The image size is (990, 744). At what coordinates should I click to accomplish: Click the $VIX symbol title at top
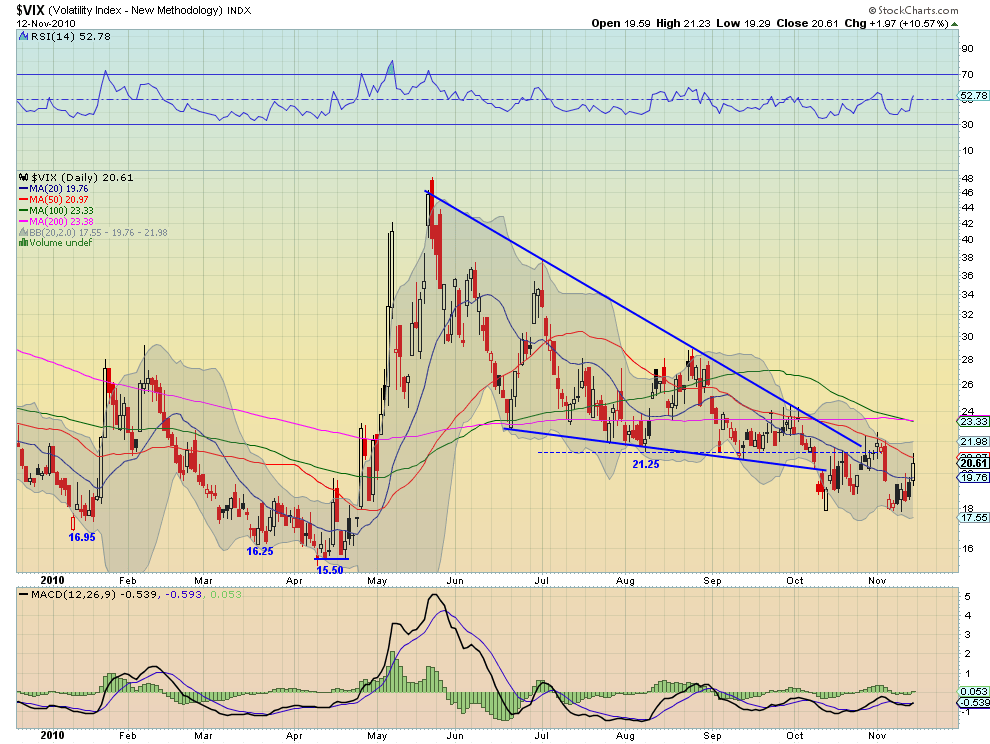click(x=29, y=9)
